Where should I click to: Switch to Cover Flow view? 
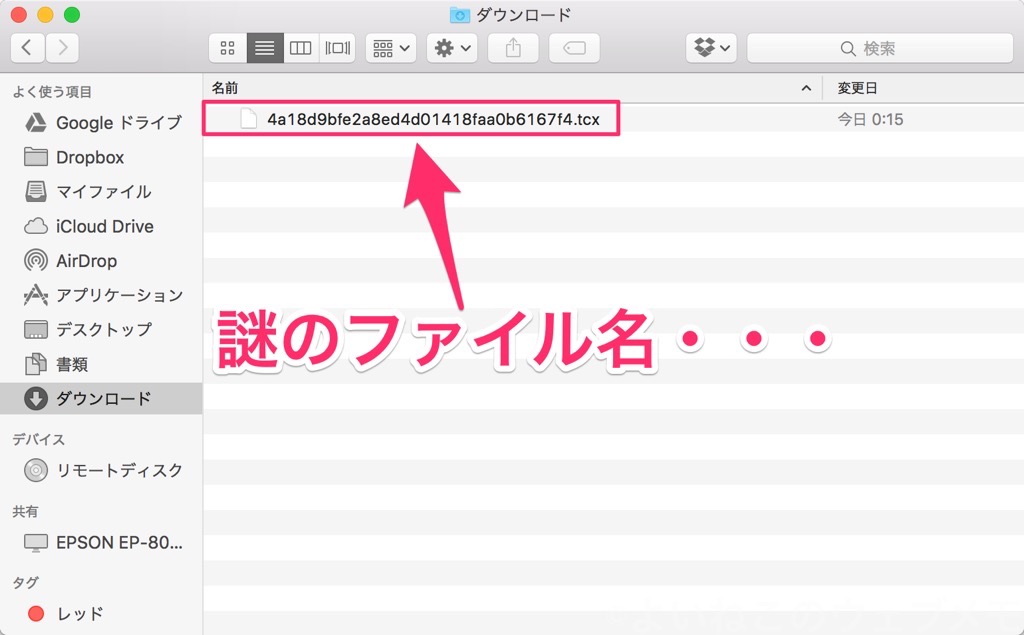(337, 47)
